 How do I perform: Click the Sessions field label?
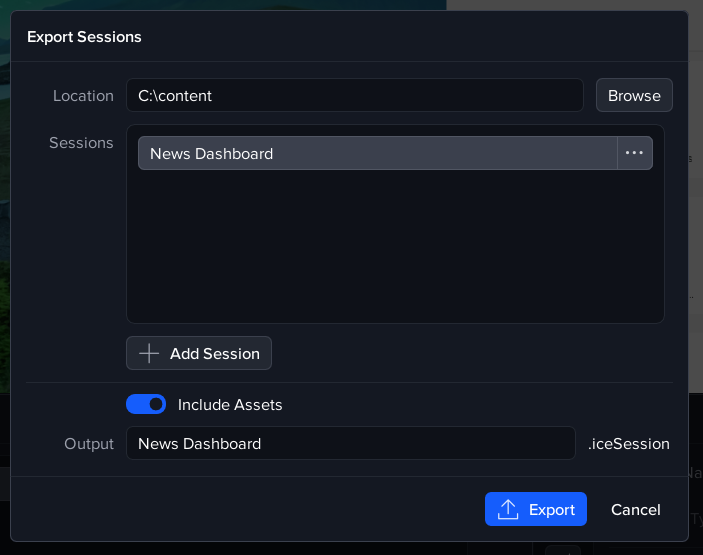pyautogui.click(x=81, y=143)
